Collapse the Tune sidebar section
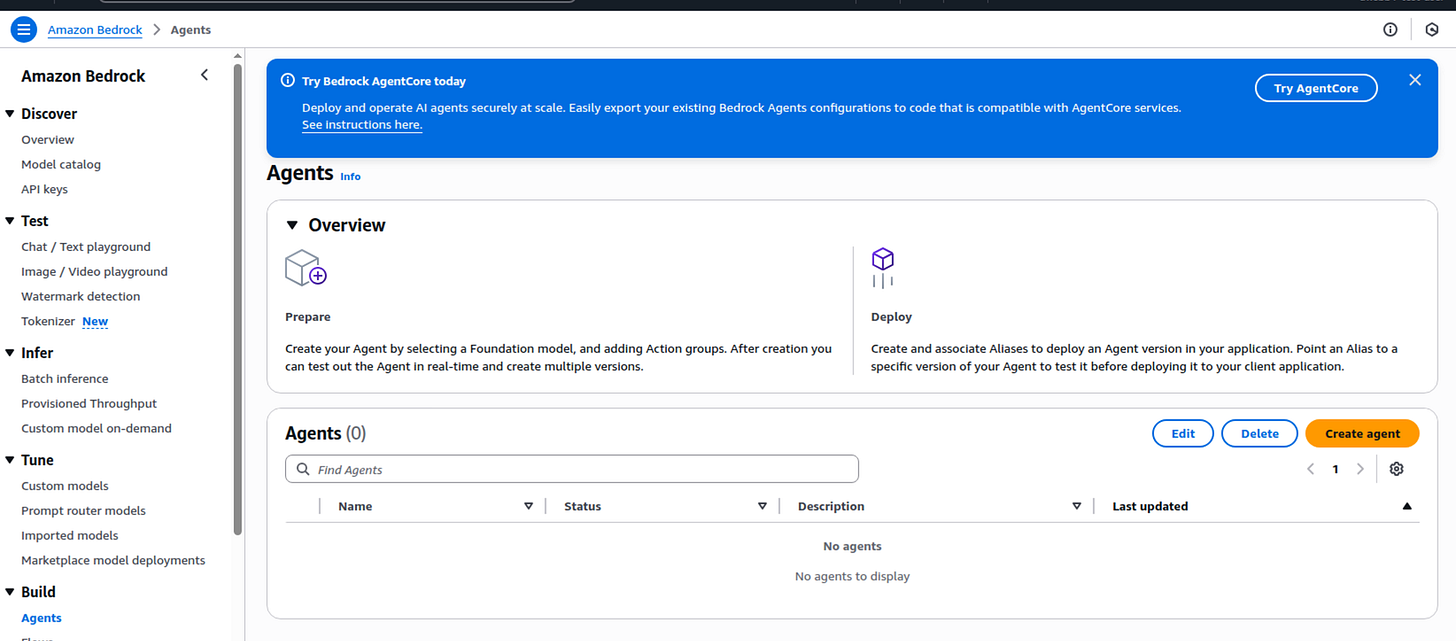Image resolution: width=1456 pixels, height=641 pixels. coord(10,460)
